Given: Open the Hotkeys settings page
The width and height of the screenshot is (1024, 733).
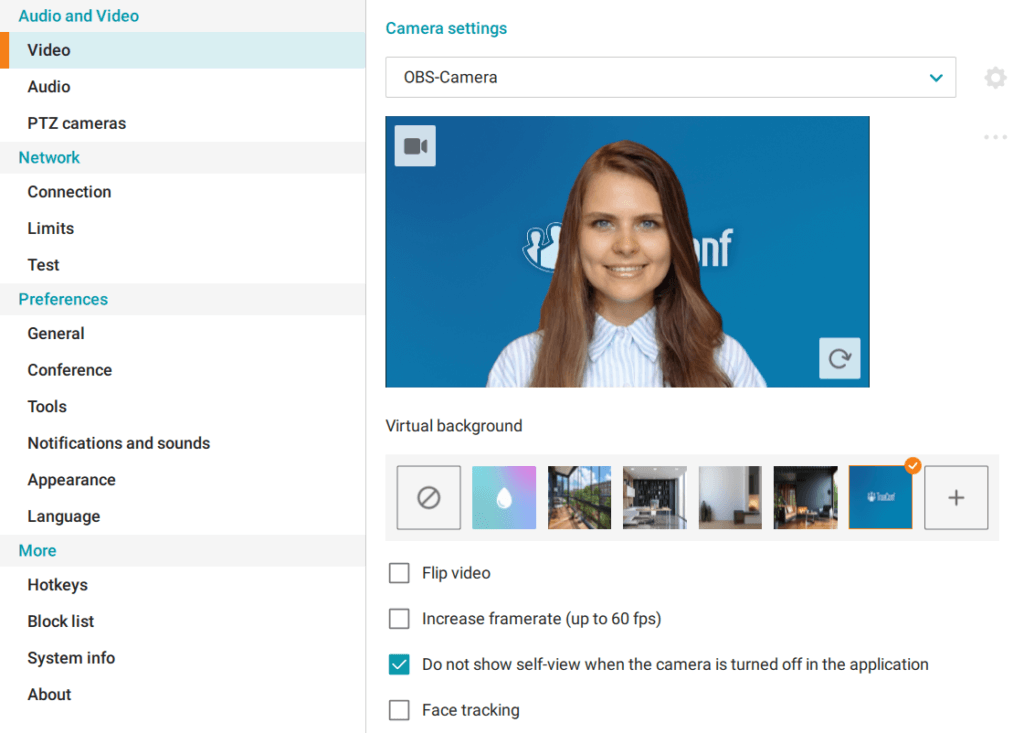Looking at the screenshot, I should pos(57,584).
